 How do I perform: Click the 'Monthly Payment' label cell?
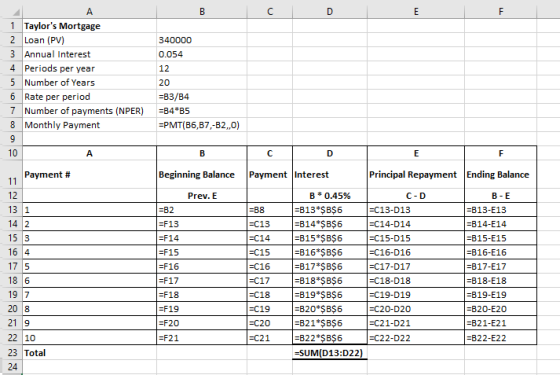[x=89, y=125]
